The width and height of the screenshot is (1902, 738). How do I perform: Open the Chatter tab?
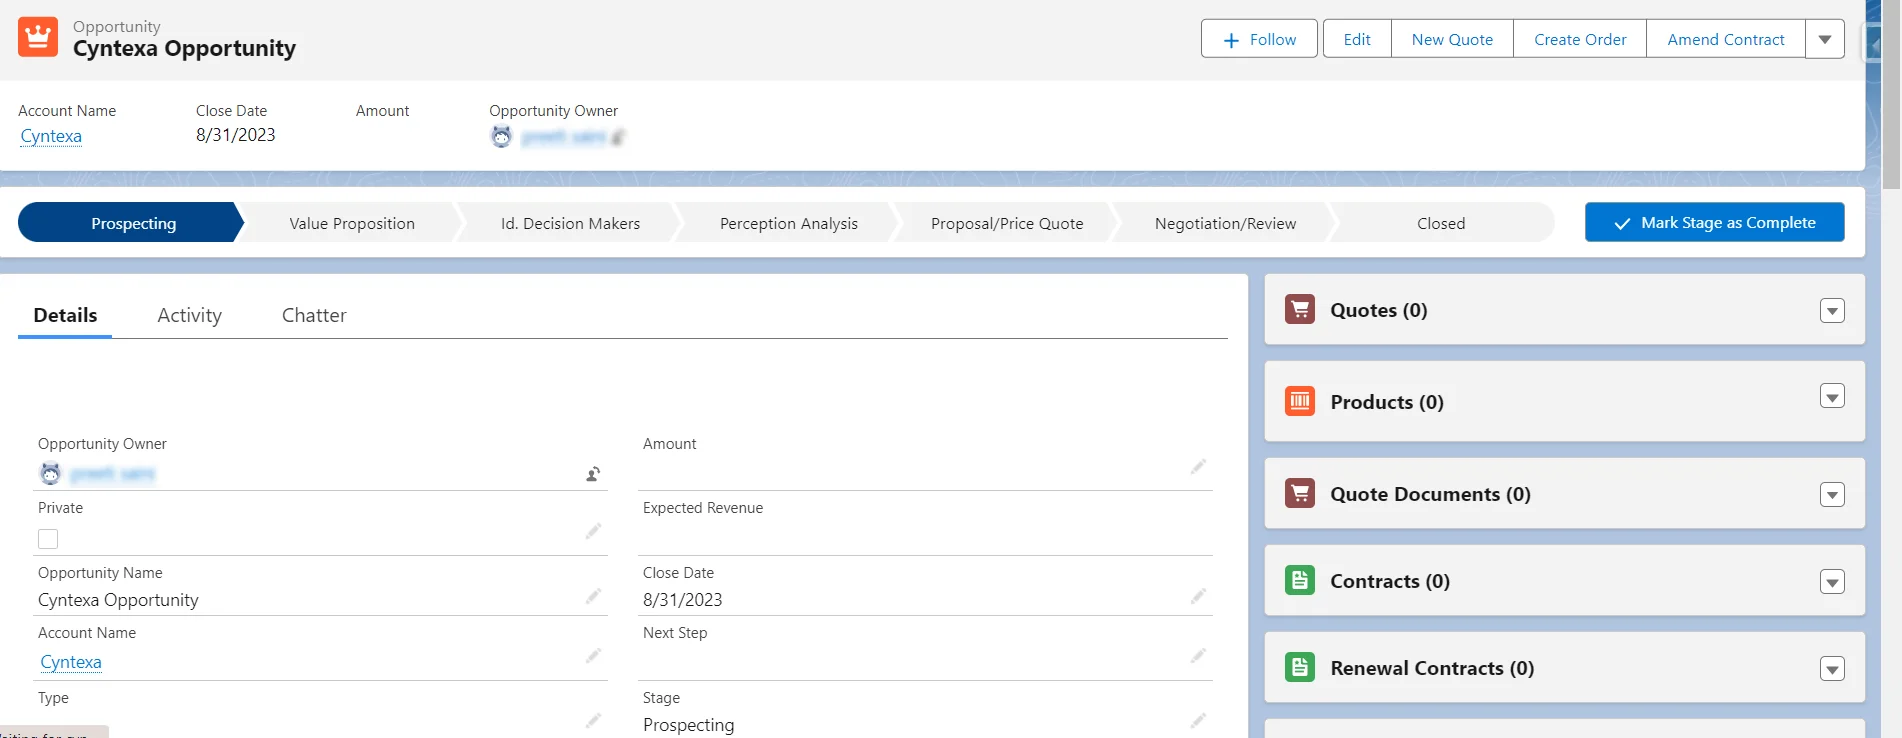coord(314,316)
